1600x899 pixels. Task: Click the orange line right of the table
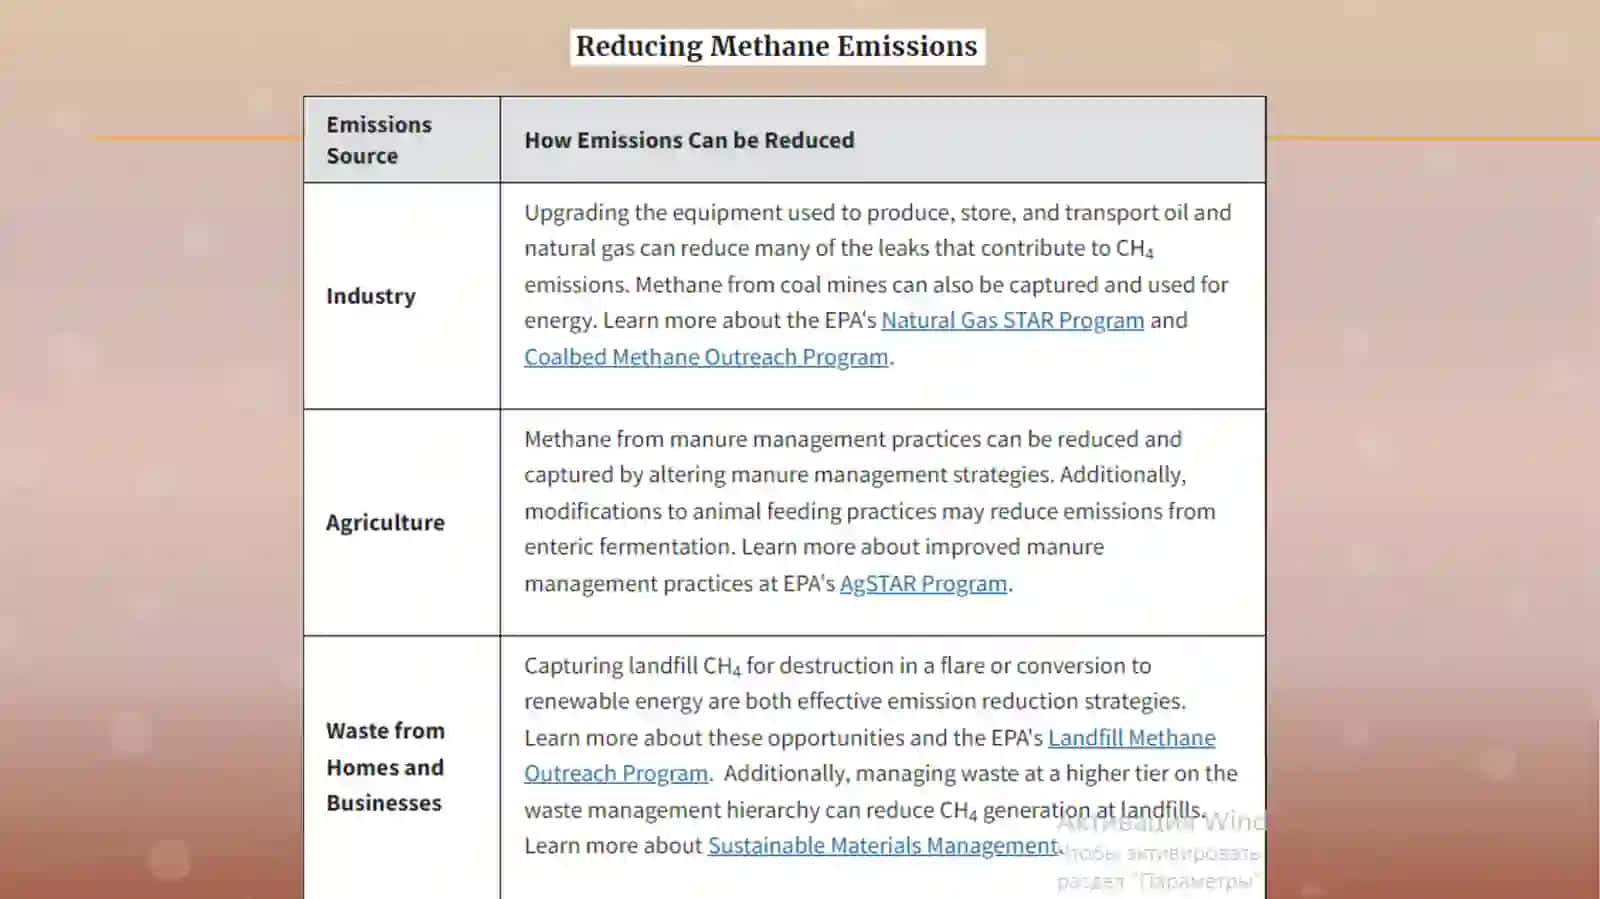click(1433, 138)
